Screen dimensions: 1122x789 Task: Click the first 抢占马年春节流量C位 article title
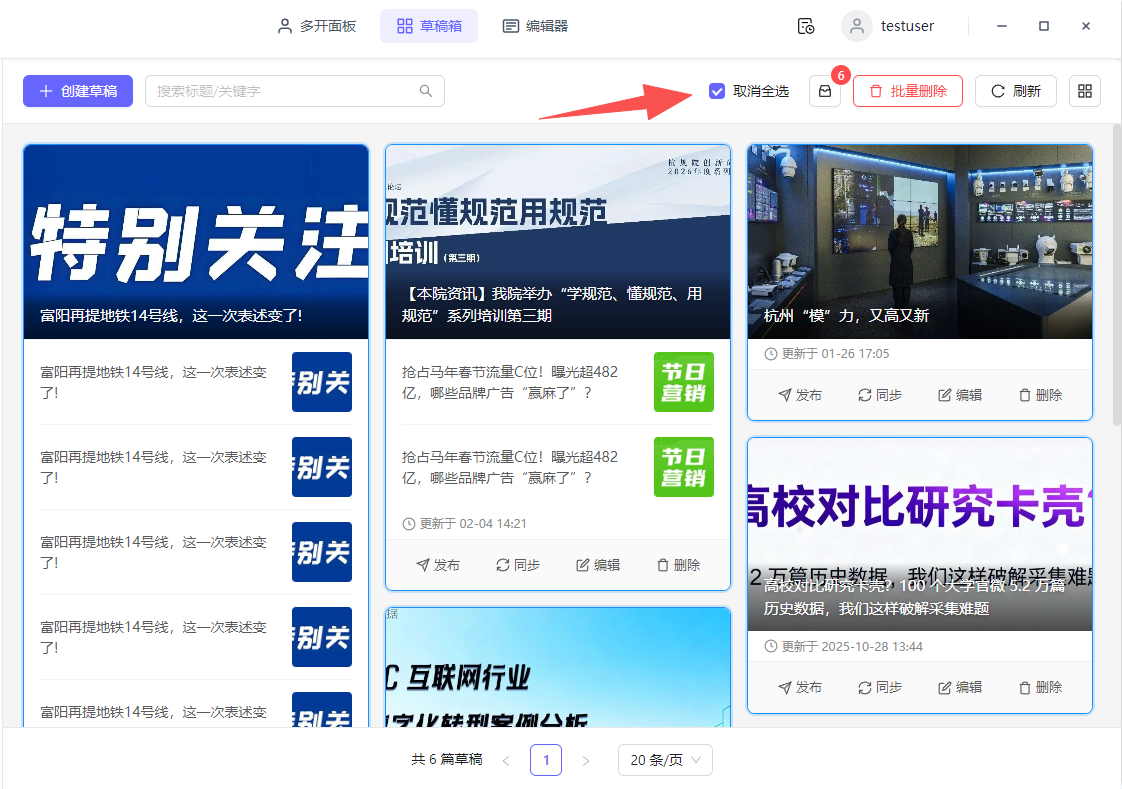point(509,382)
